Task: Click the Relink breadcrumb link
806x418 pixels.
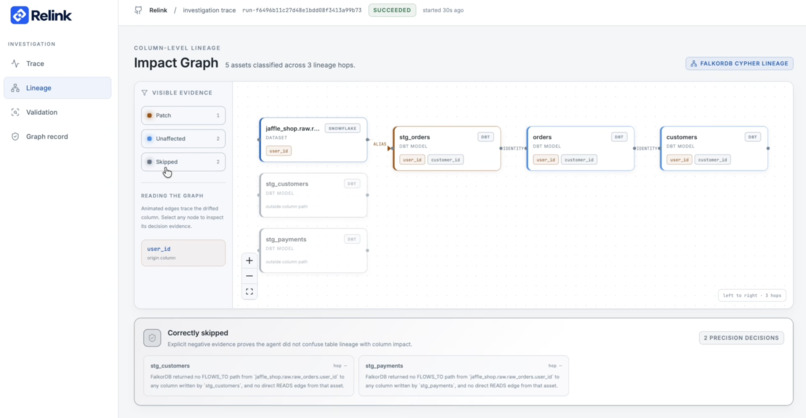Action: click(158, 10)
